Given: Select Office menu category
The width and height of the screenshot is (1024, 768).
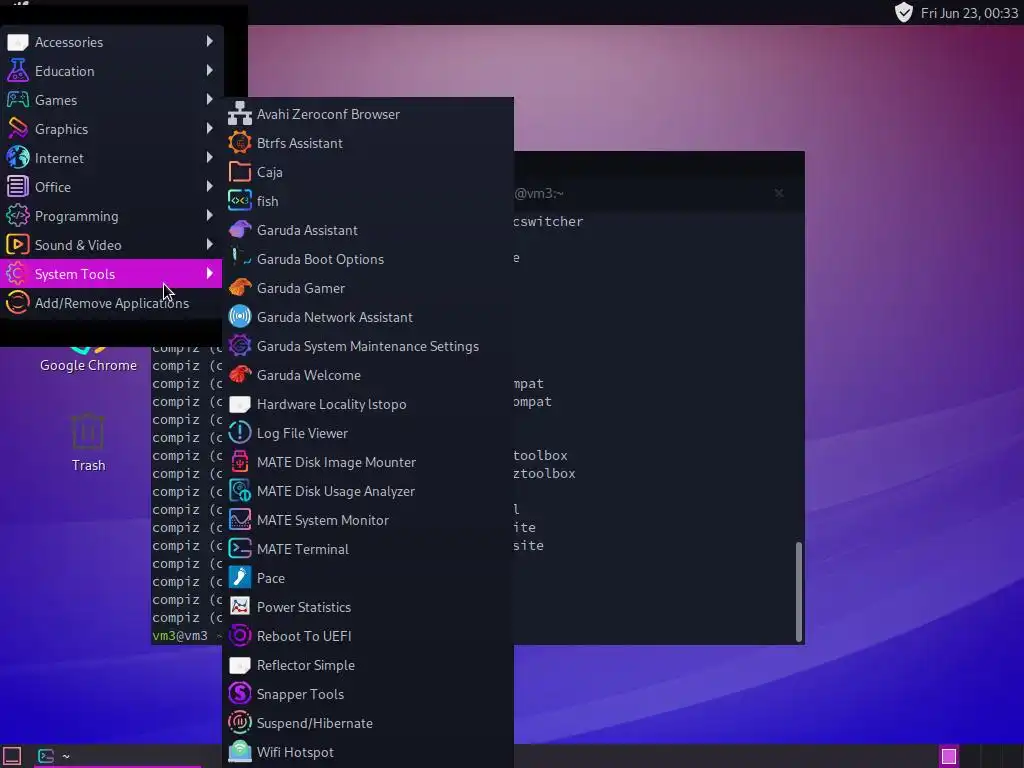Looking at the screenshot, I should (x=111, y=187).
